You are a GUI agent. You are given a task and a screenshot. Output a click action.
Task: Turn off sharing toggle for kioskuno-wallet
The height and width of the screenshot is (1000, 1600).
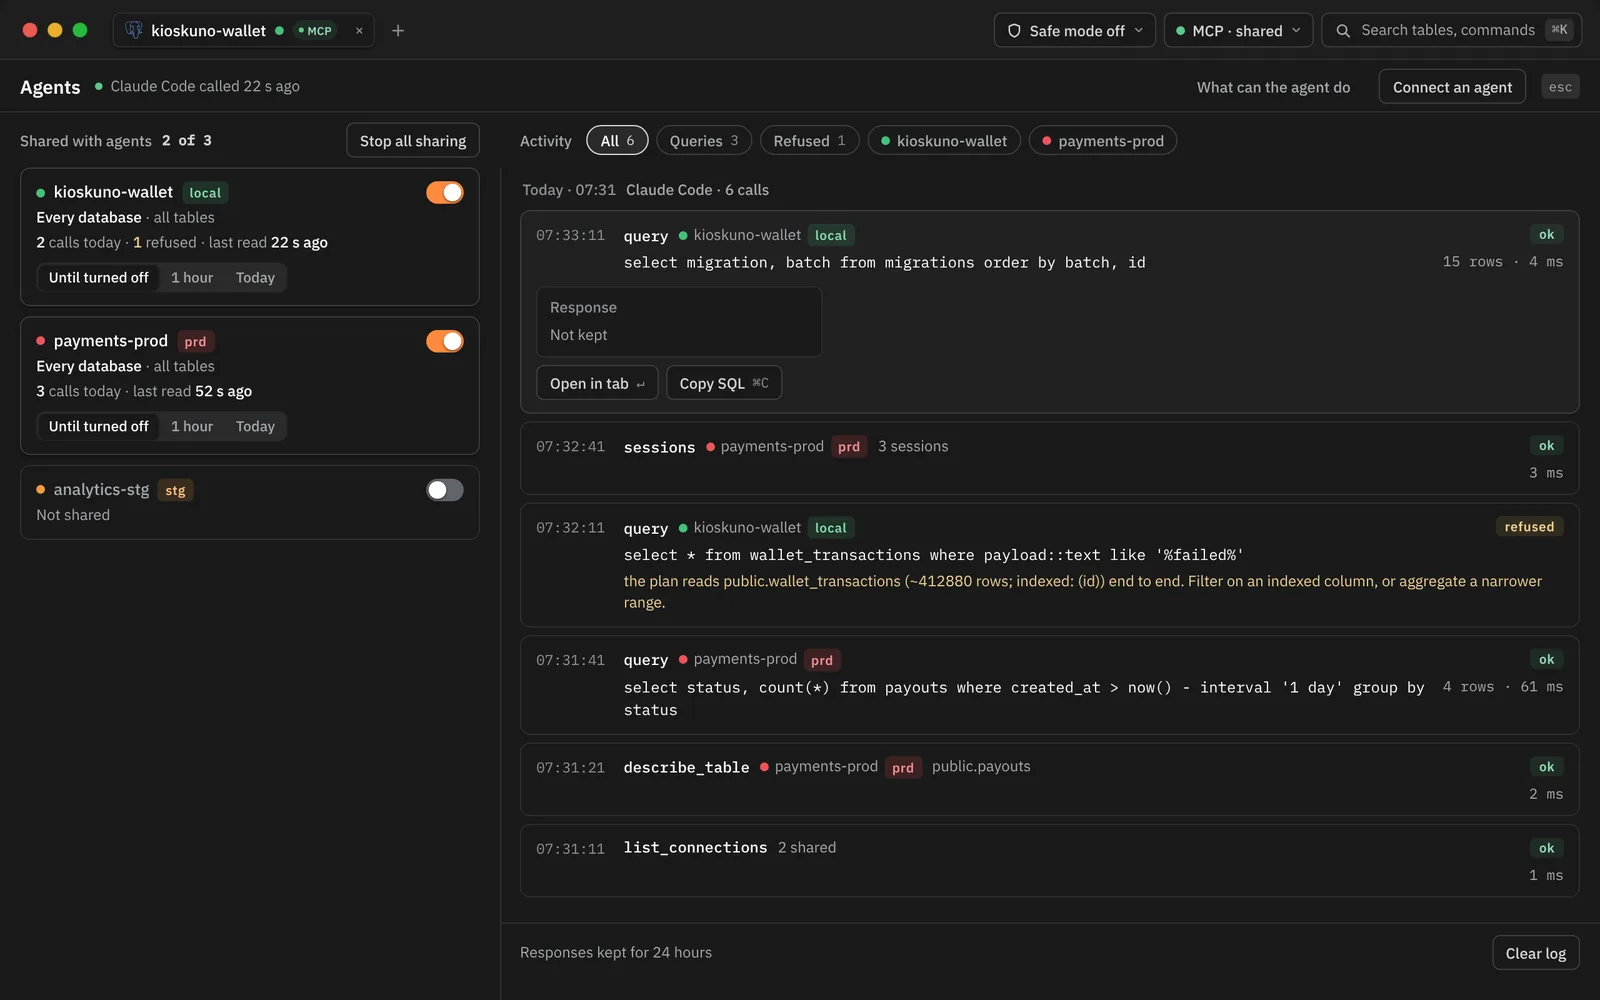(445, 192)
